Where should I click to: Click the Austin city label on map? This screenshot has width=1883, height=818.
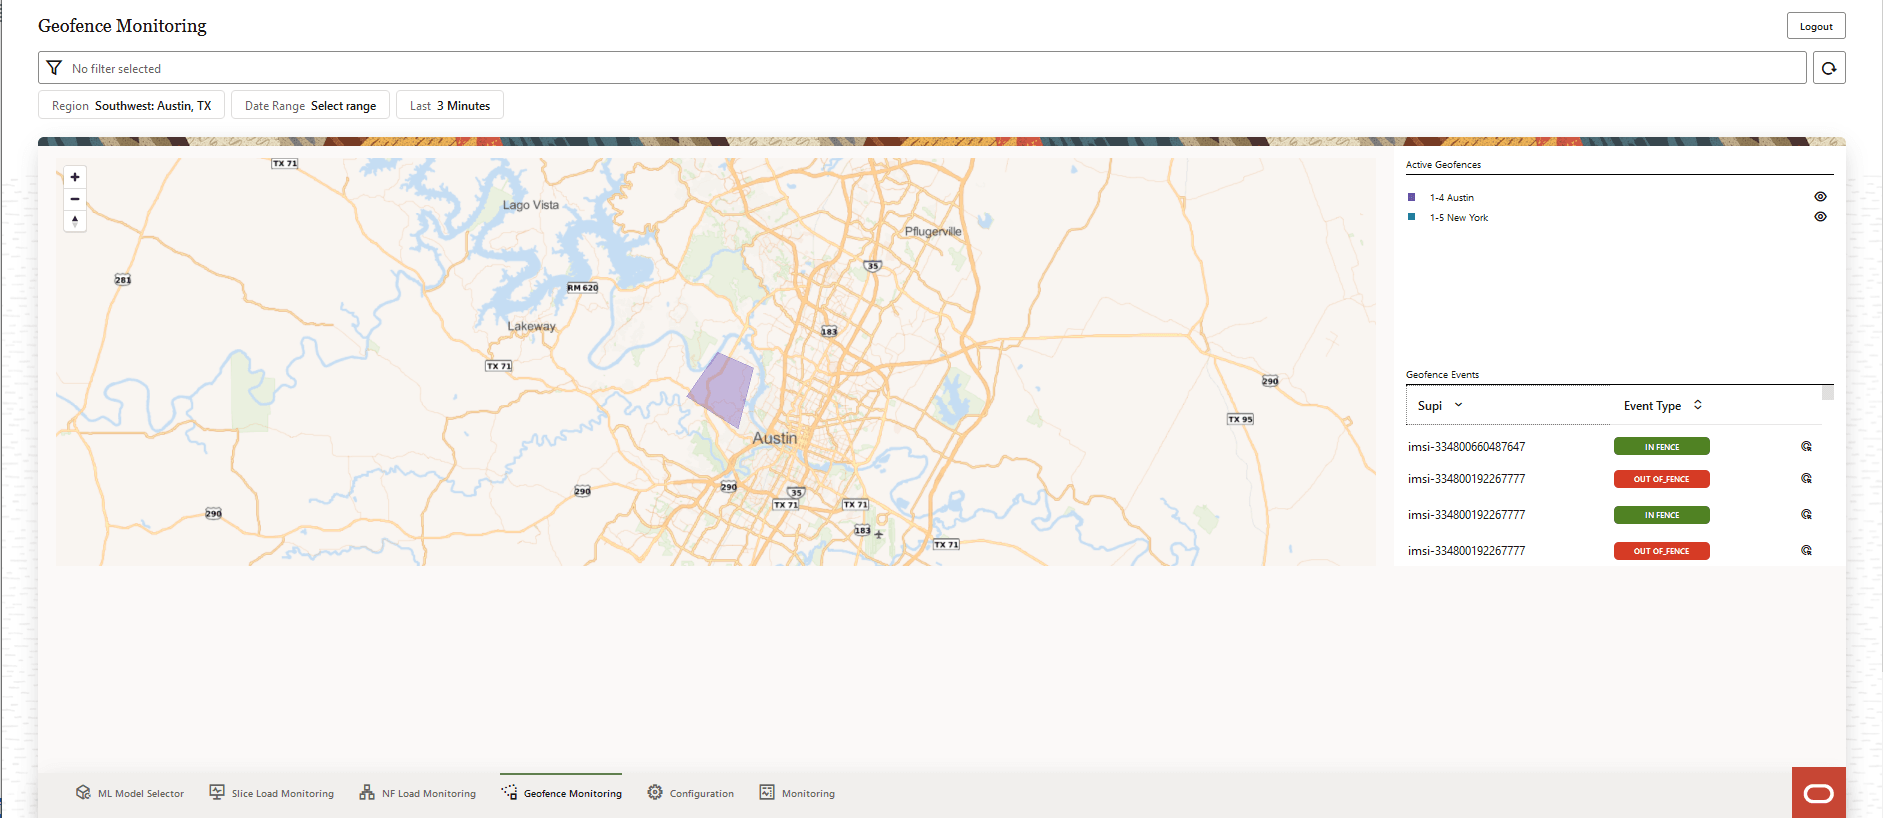tap(775, 438)
